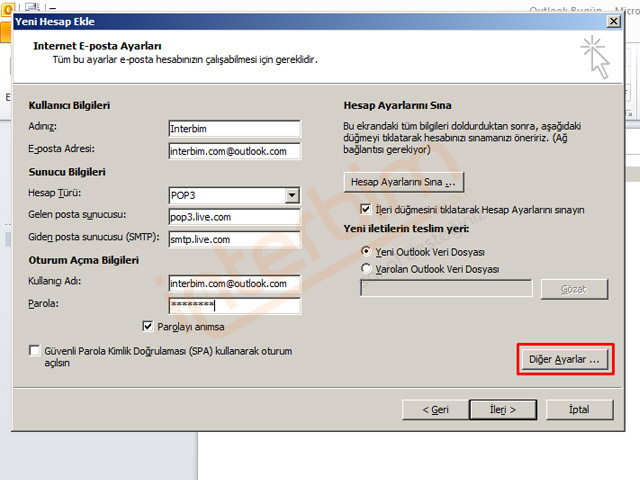Close the Yeni Hesap Ekle dialog
This screenshot has width=640, height=480.
[x=612, y=21]
